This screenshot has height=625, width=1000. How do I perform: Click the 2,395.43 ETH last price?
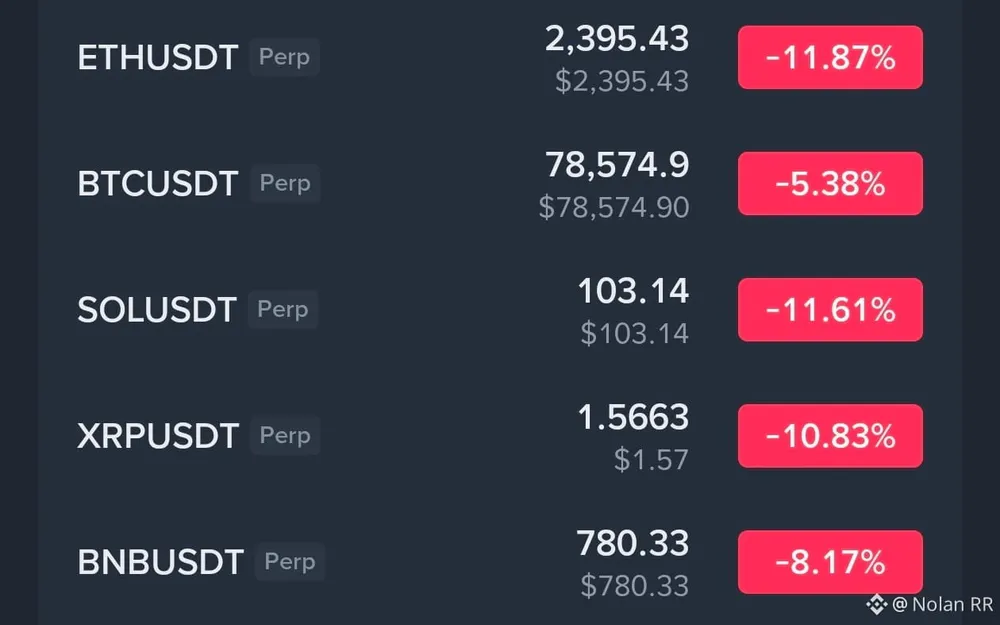pyautogui.click(x=616, y=38)
